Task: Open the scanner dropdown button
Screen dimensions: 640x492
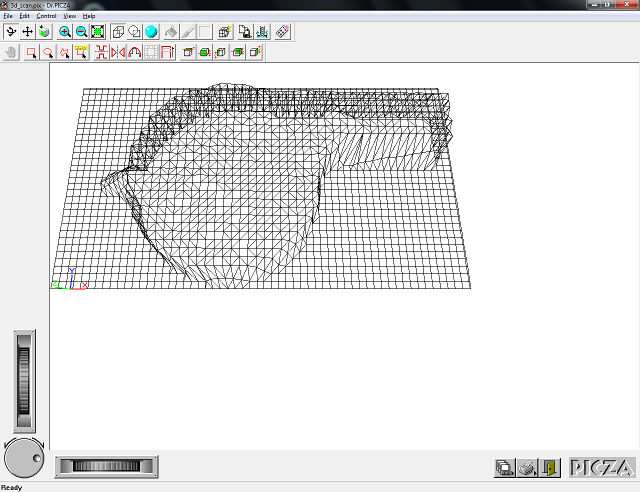Action: (x=527, y=468)
